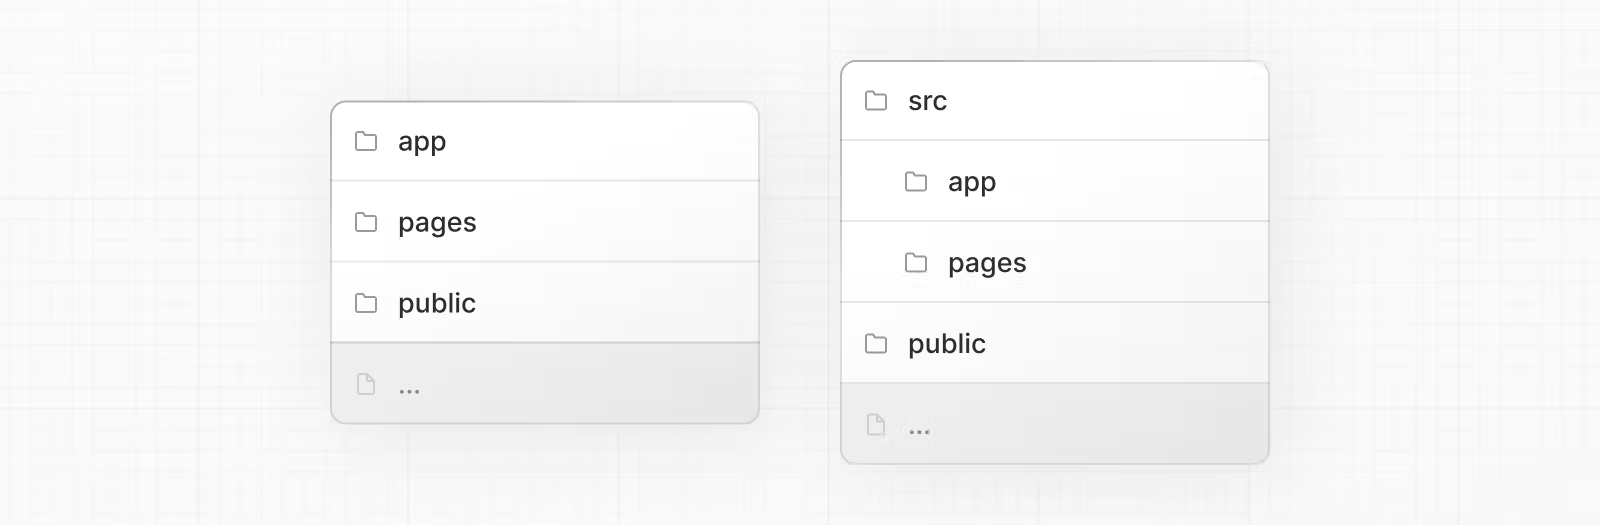Screen dimensions: 1600x525
Task: Select the pages label nested under src
Action: tap(987, 263)
